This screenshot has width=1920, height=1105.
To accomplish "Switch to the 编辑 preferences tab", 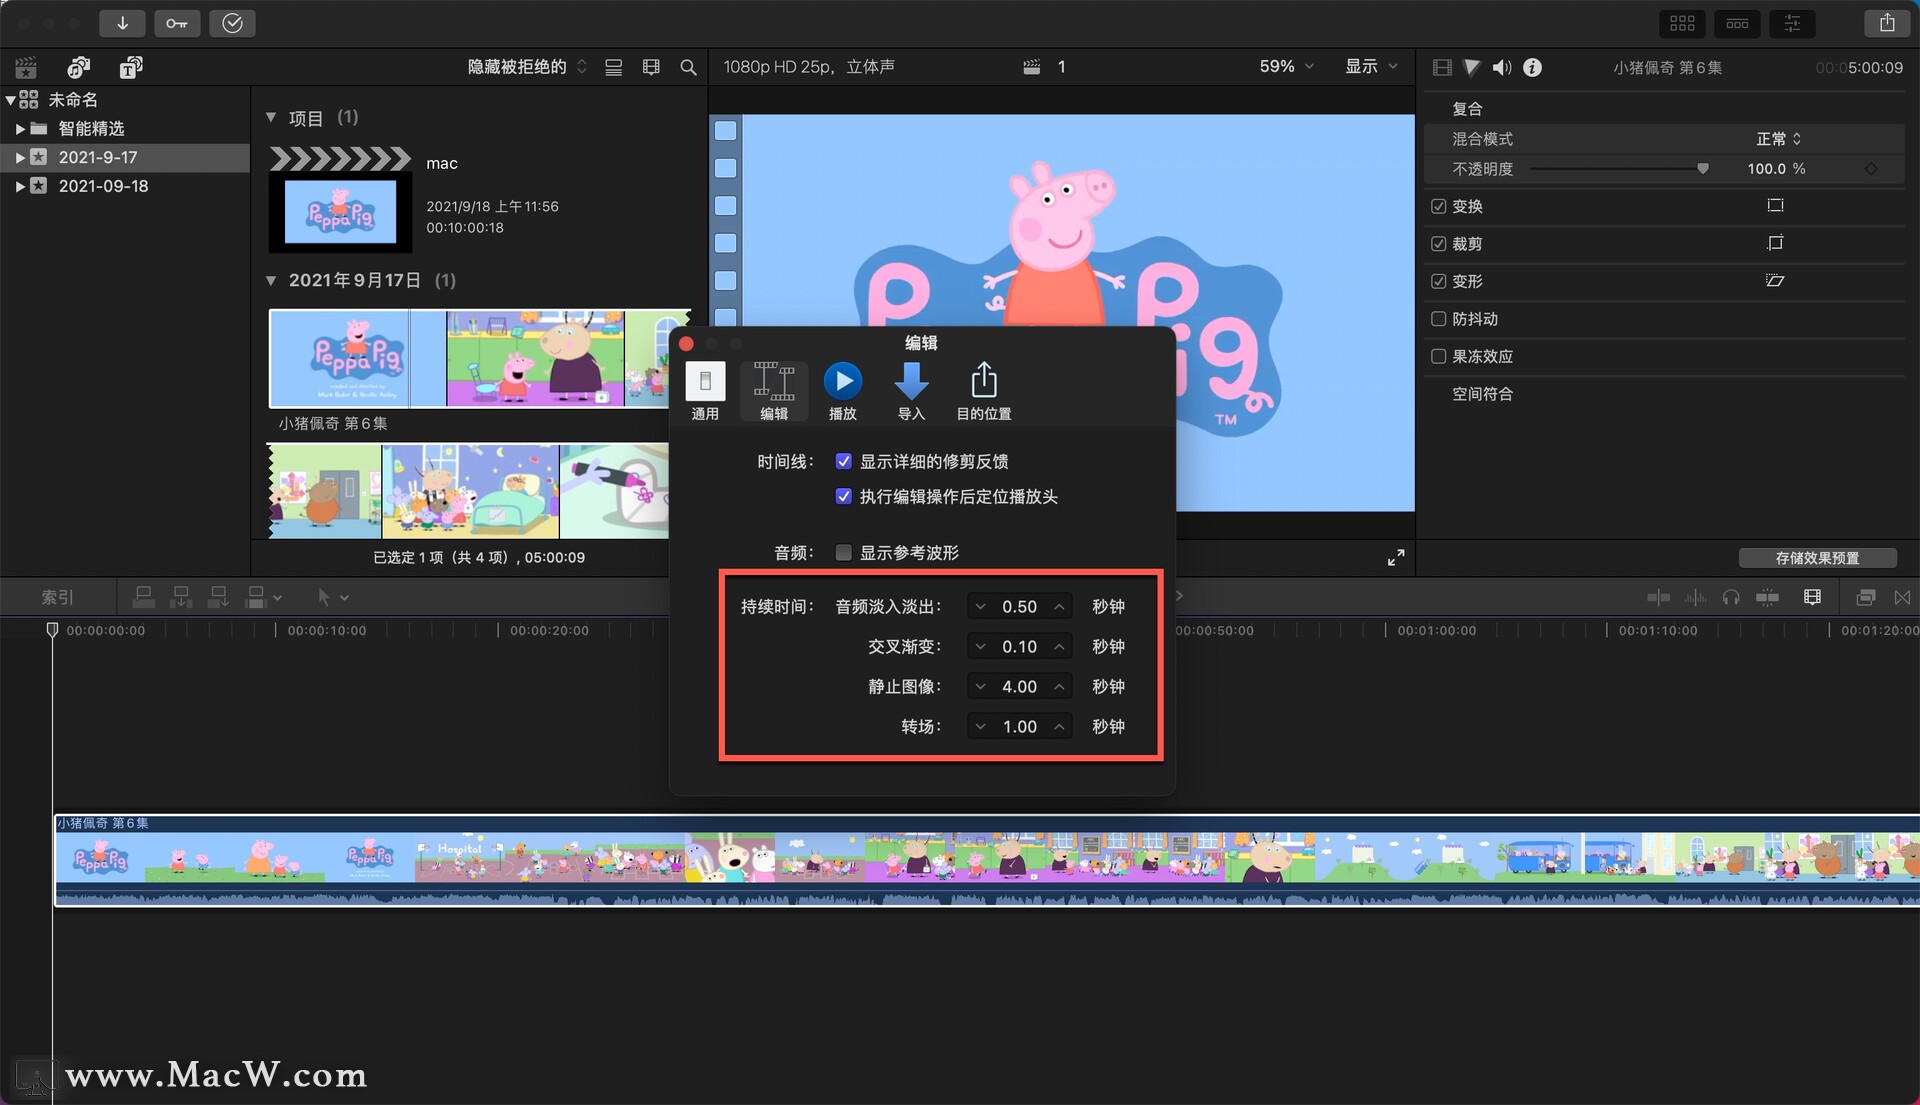I will 774,391.
